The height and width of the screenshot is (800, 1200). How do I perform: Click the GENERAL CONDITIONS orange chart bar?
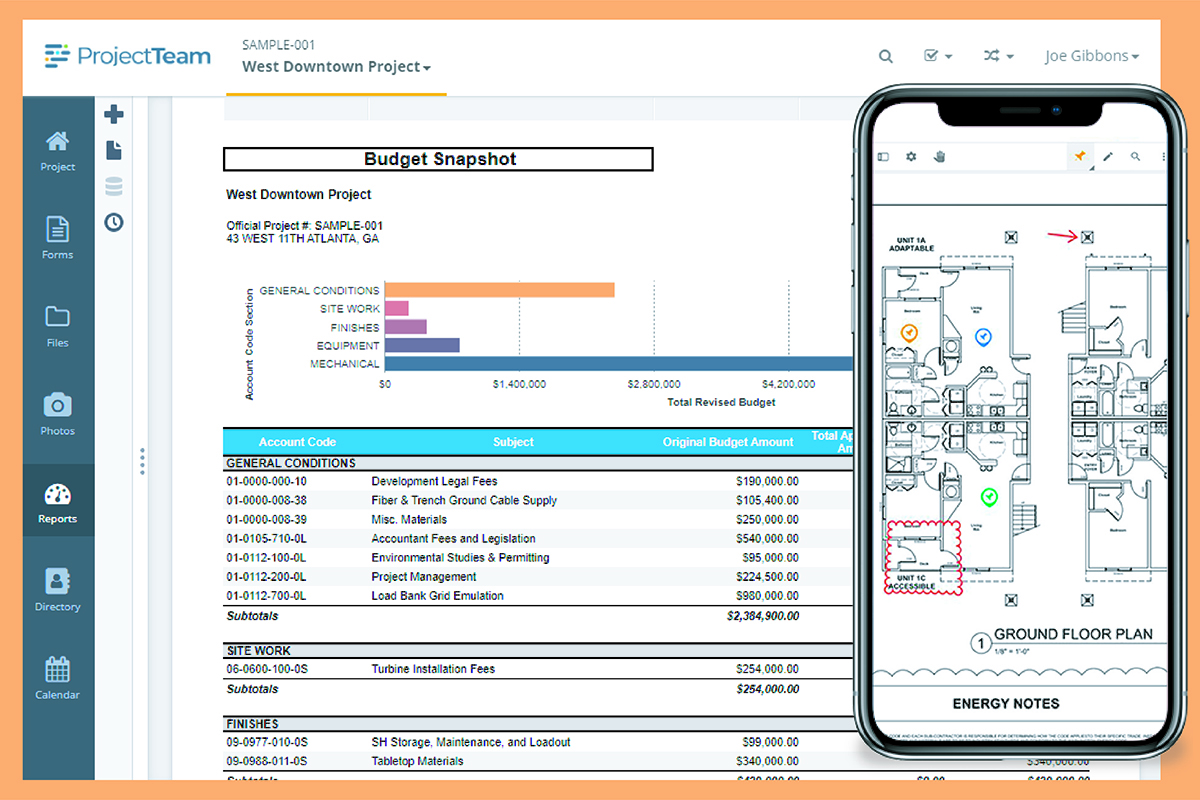click(x=499, y=290)
